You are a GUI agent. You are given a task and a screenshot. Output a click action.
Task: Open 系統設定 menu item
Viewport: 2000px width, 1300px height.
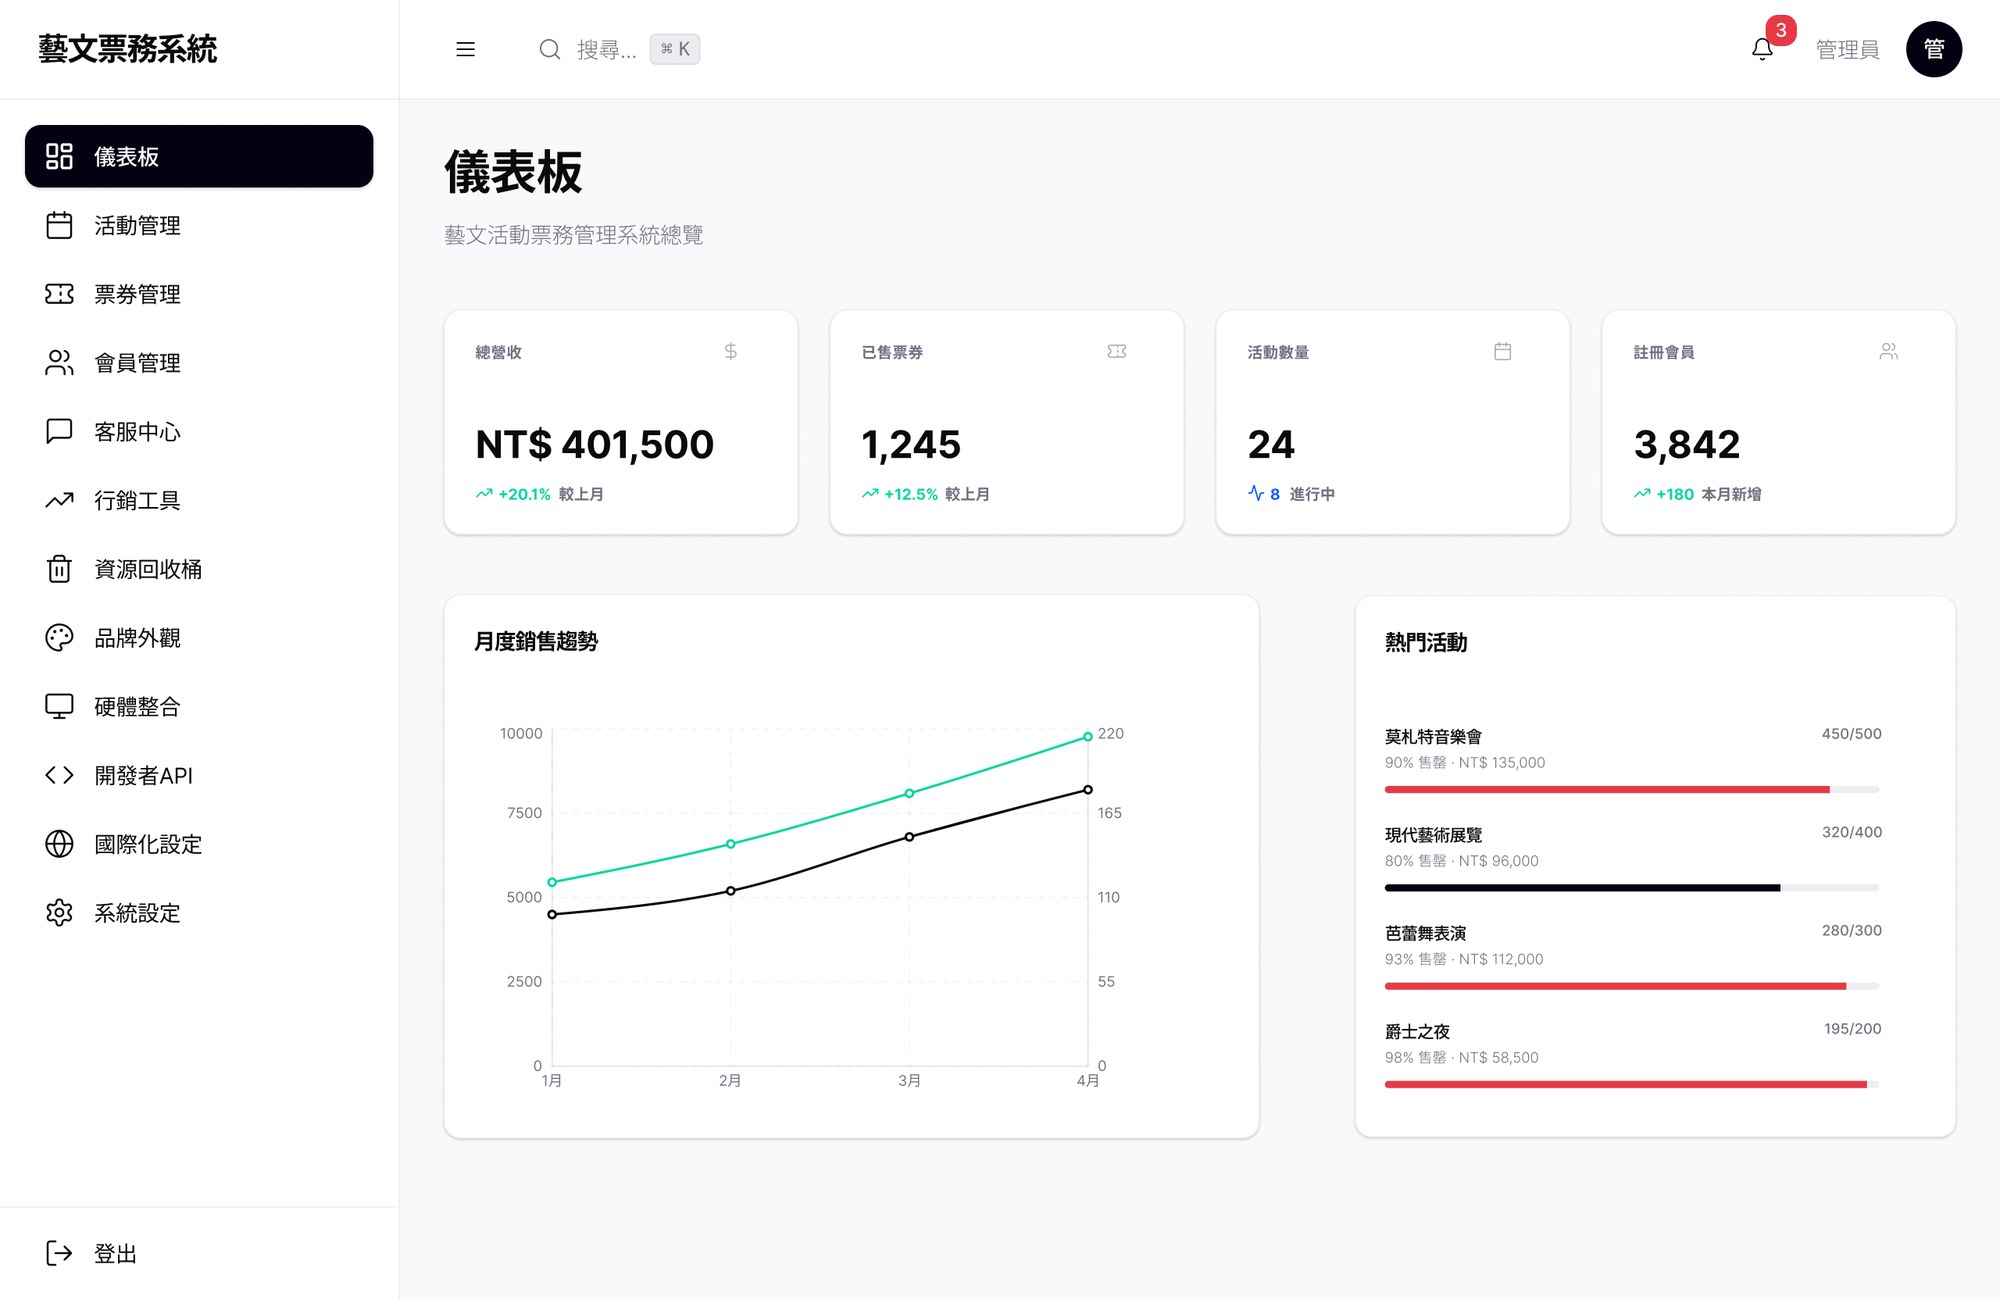click(199, 913)
